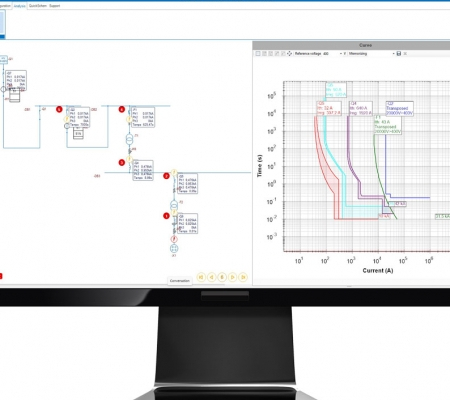Image resolution: width=450 pixels, height=400 pixels.
Task: Click the third icon in Curve toolbar
Action: (x=271, y=54)
